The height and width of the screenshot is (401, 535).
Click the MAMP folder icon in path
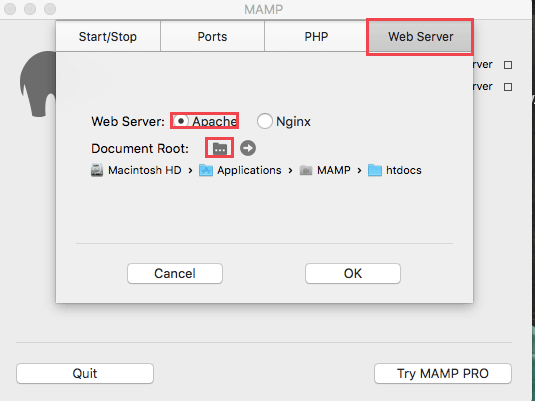[306, 170]
